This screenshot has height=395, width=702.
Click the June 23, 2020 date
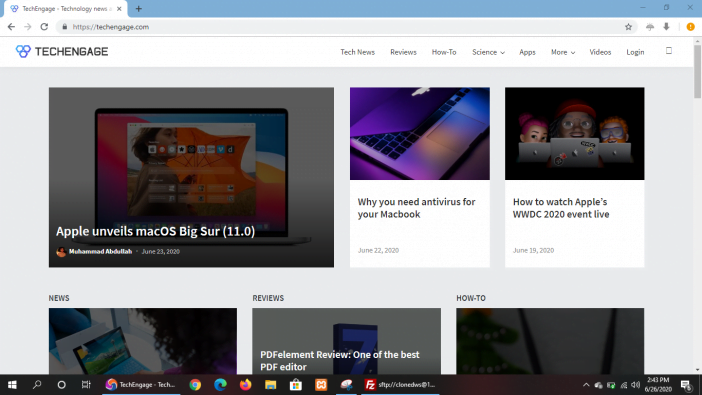160,251
